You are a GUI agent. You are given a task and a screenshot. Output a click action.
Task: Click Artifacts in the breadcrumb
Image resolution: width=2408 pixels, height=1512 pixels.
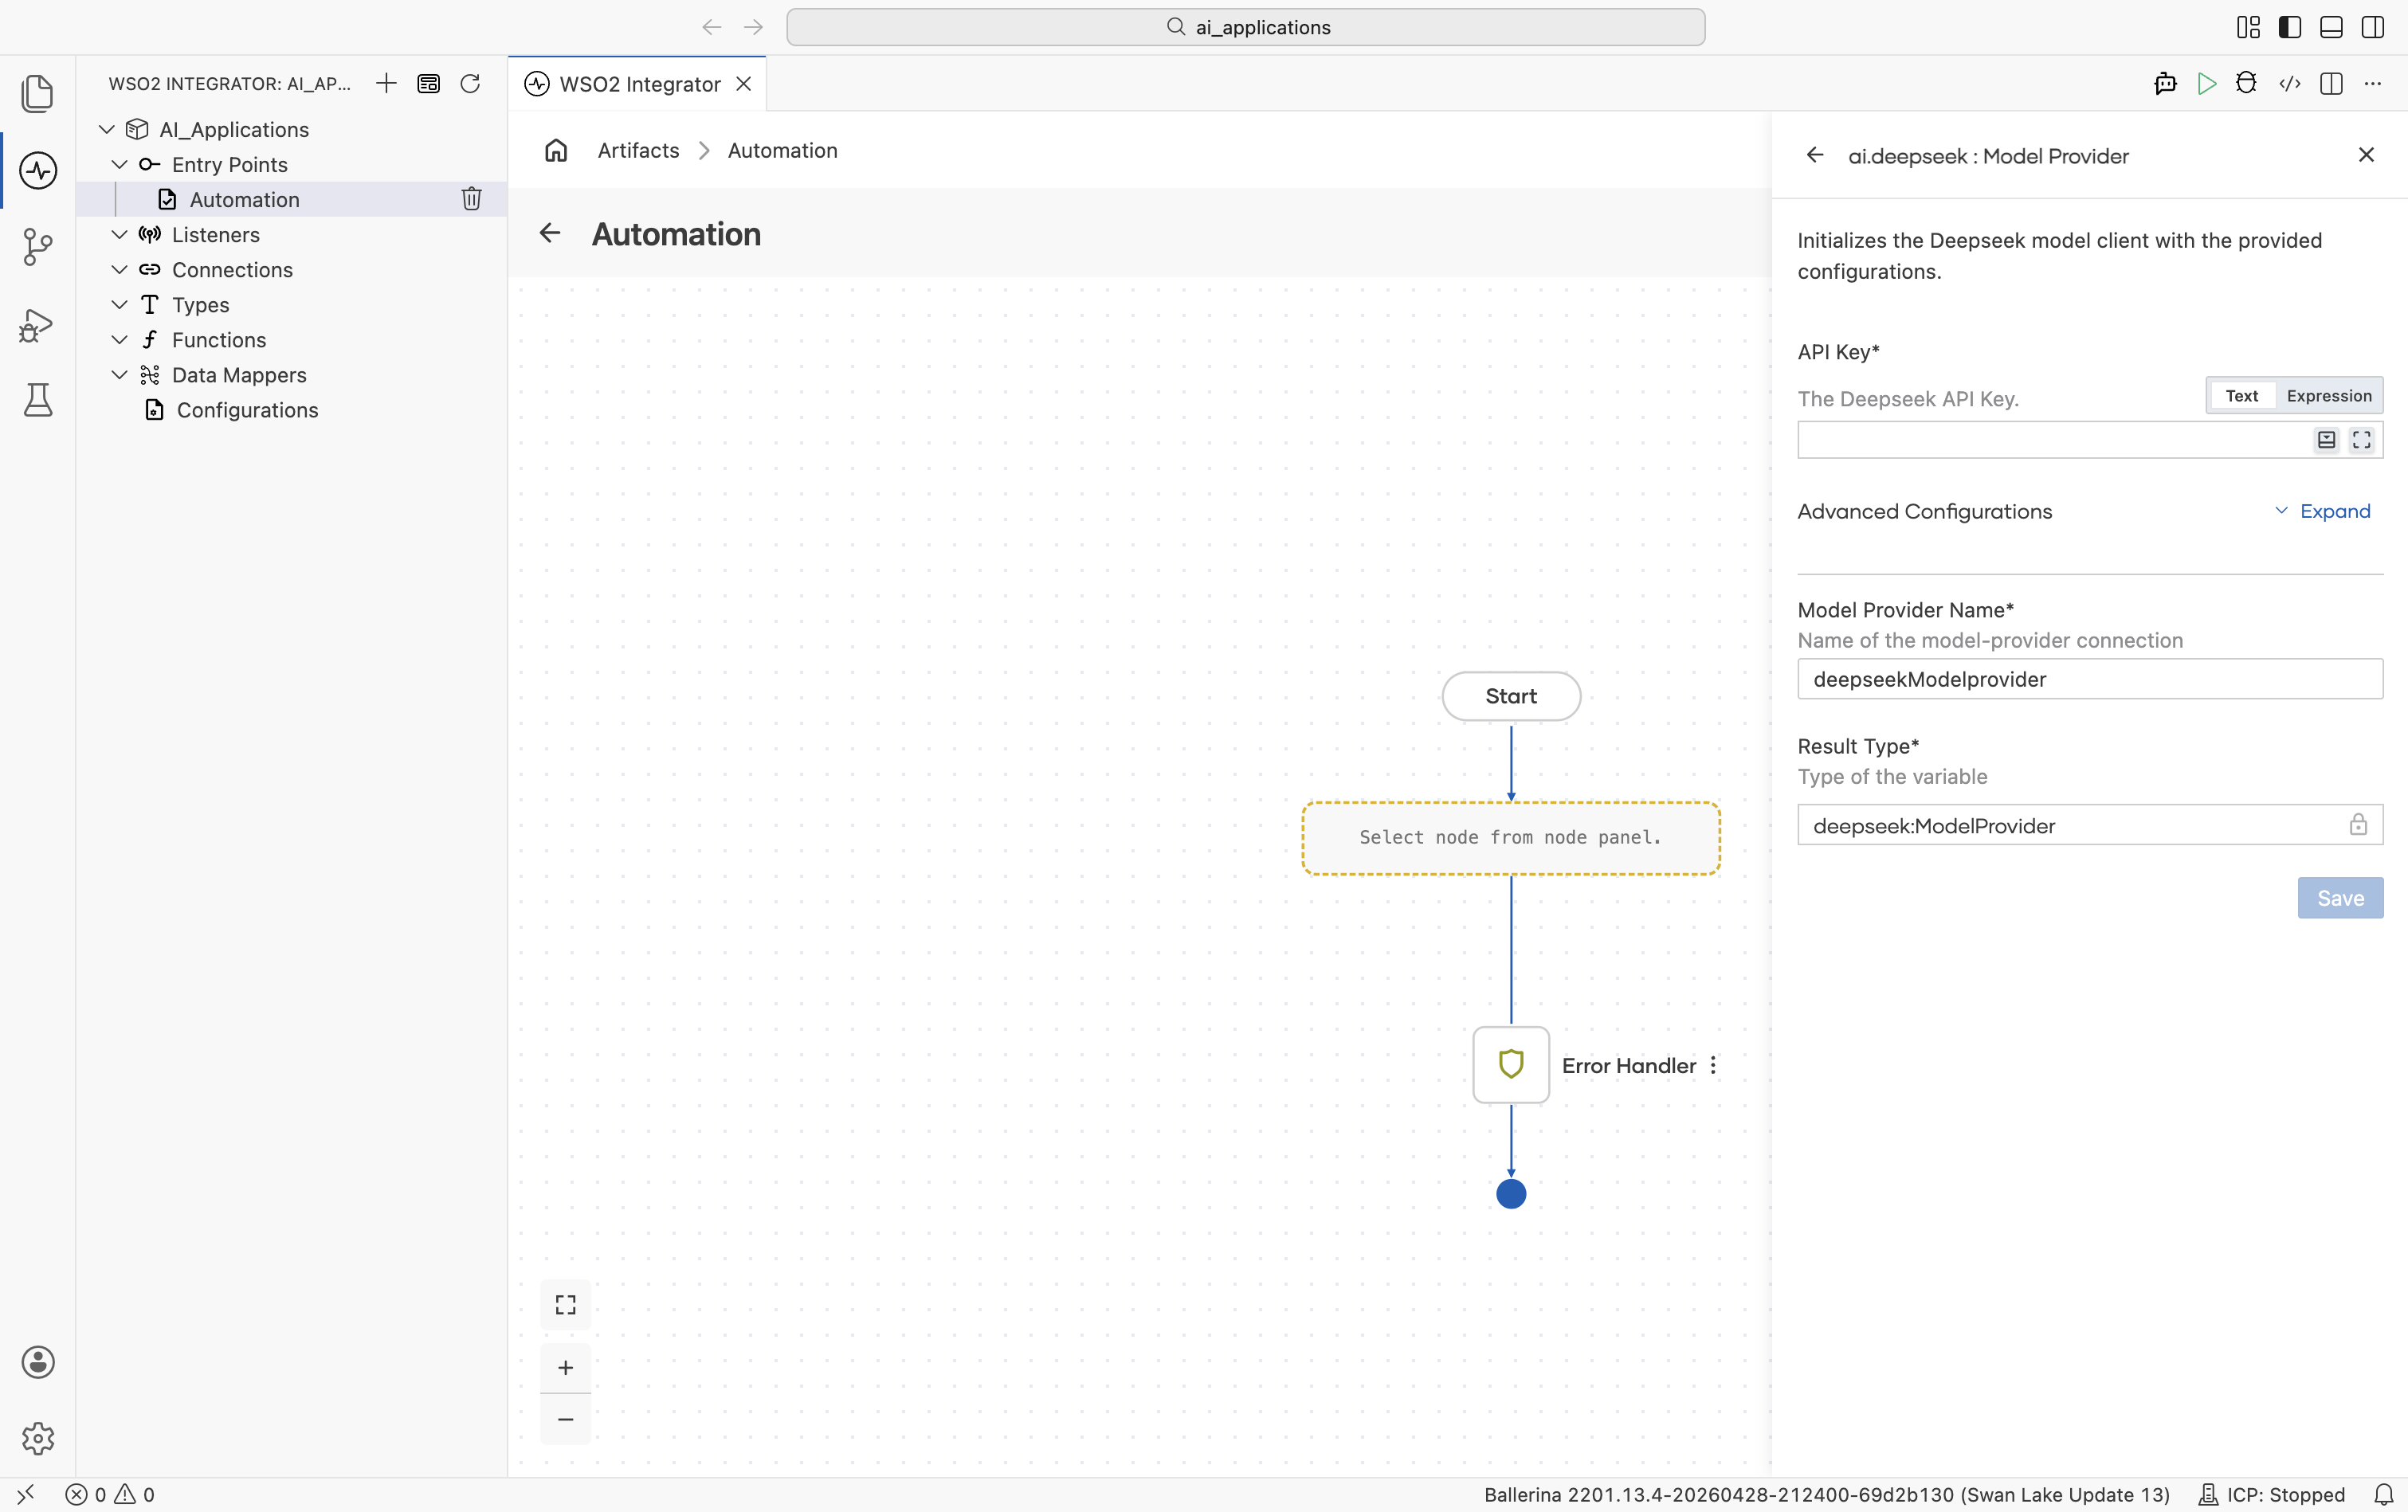(x=638, y=150)
